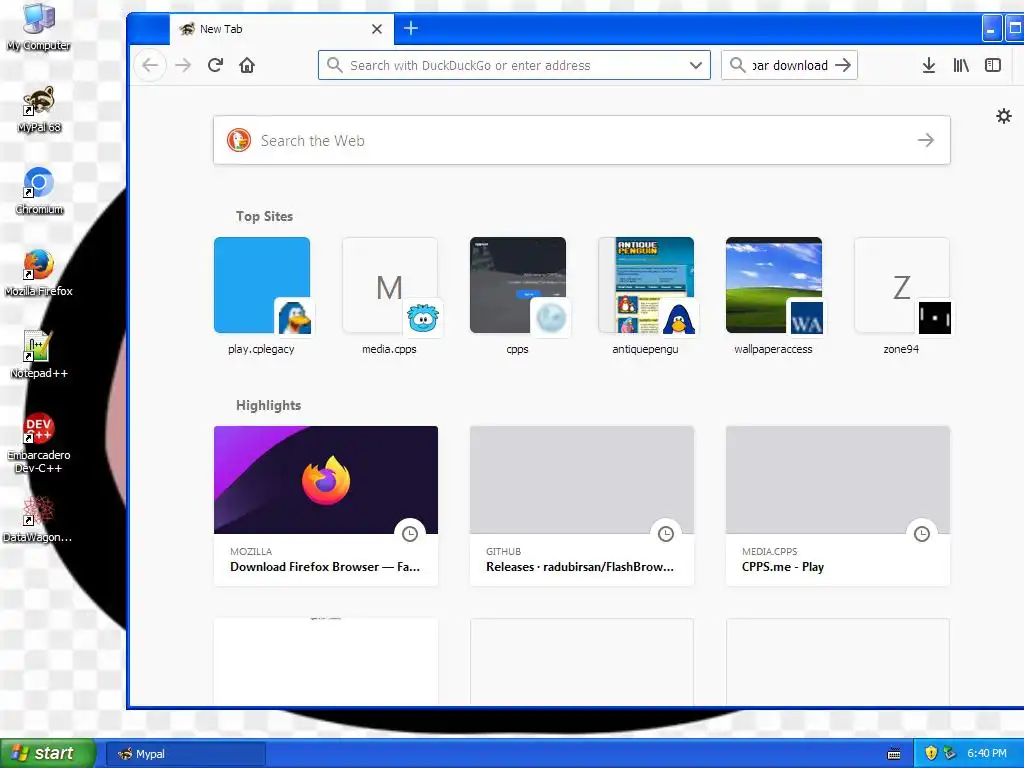Screen dimensions: 1024x768
Task: Click the DuckDuckGo logo in search box
Action: tap(239, 140)
